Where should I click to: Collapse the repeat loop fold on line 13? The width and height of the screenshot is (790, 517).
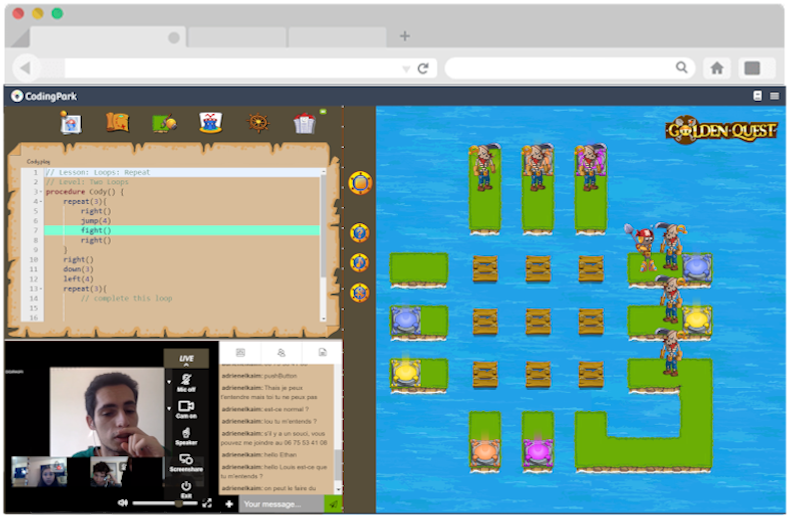pos(41,289)
